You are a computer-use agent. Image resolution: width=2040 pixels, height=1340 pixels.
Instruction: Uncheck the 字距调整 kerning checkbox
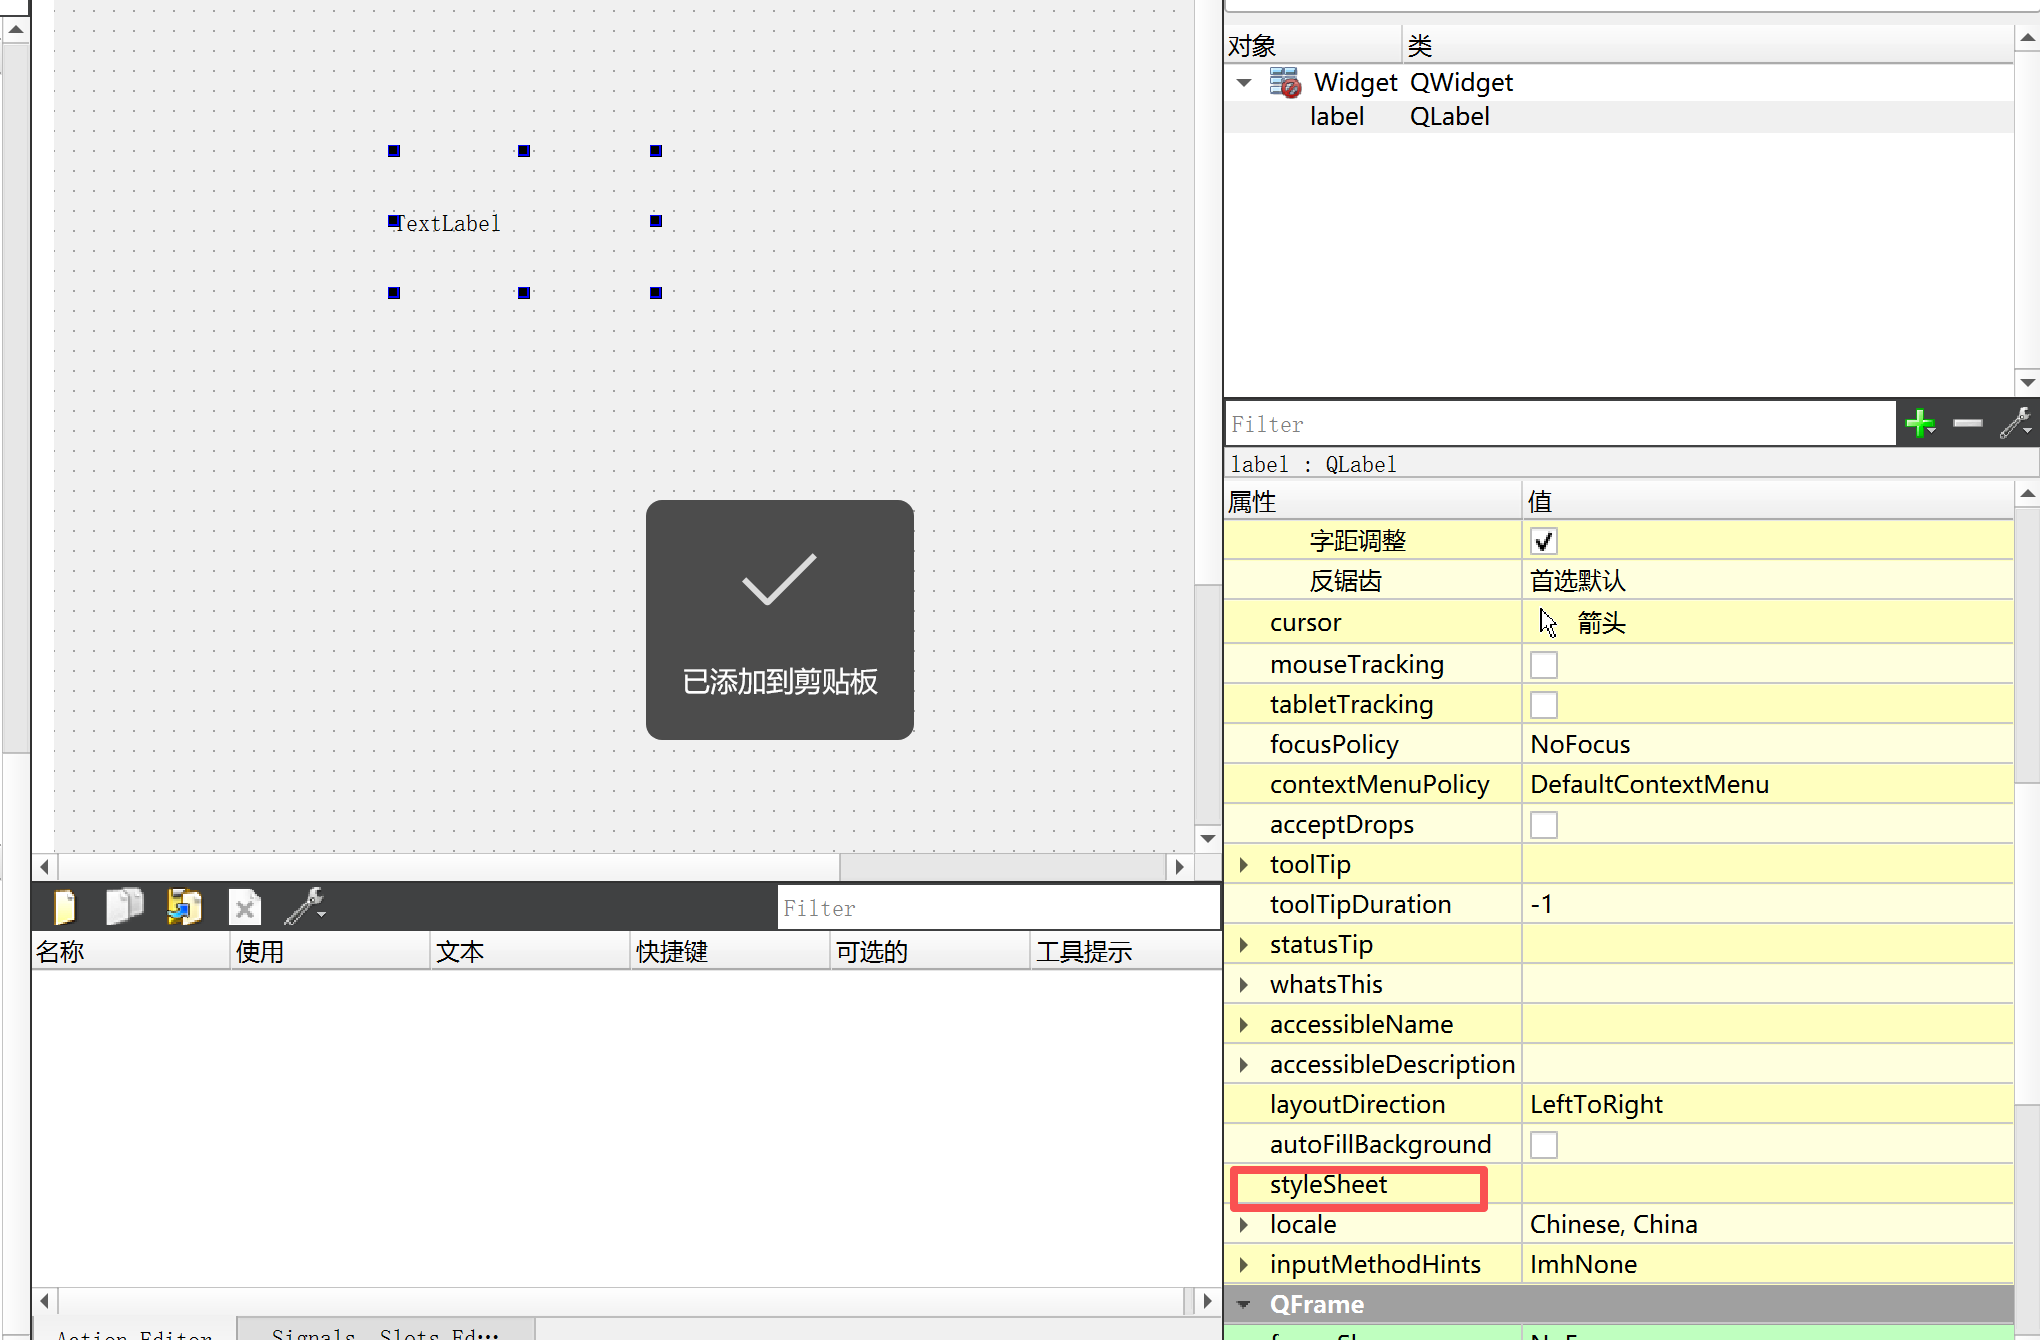tap(1544, 541)
